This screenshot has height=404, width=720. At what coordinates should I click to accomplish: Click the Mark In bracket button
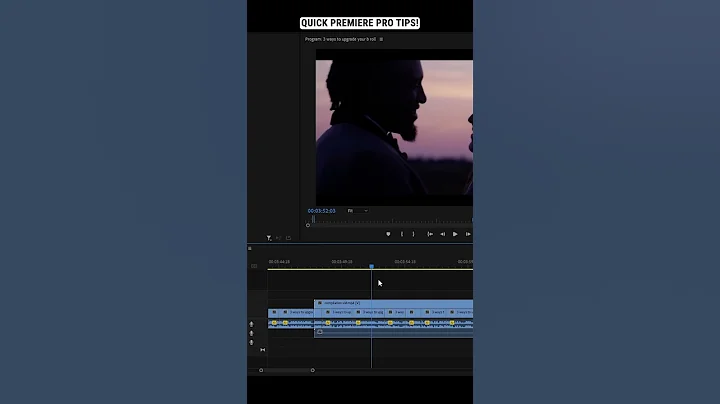(402, 234)
